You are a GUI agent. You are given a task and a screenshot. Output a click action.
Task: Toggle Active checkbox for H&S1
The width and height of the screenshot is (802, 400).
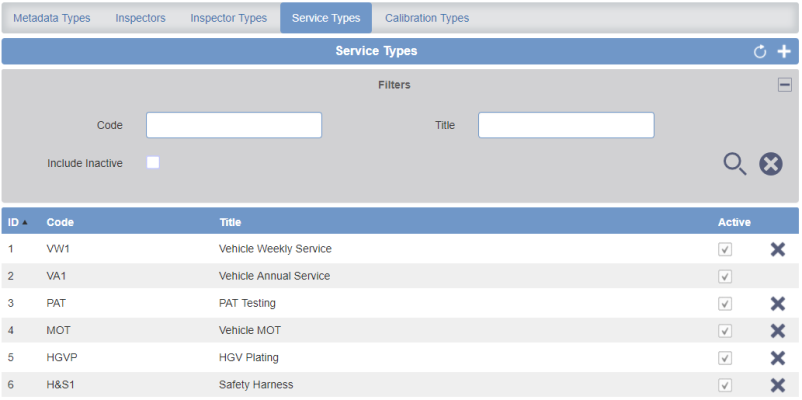(x=725, y=385)
